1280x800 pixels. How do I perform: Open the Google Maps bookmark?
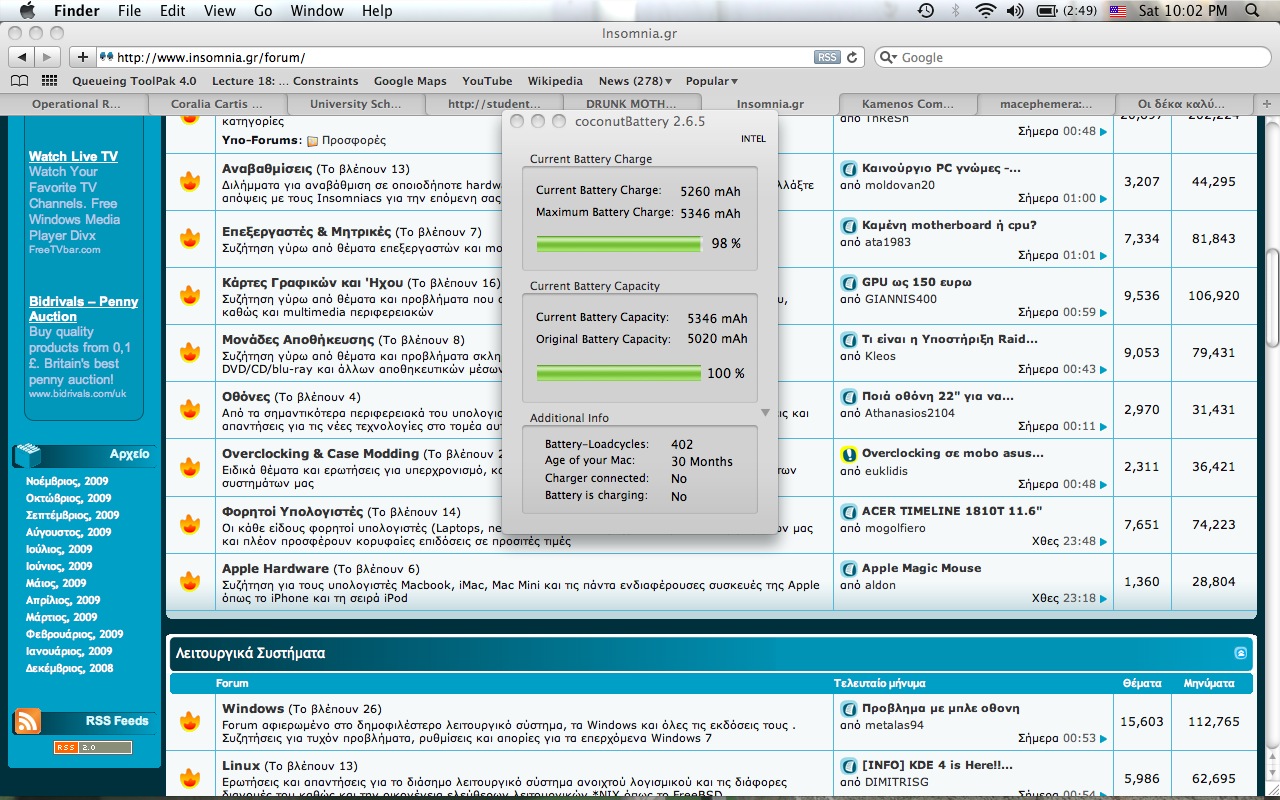410,81
